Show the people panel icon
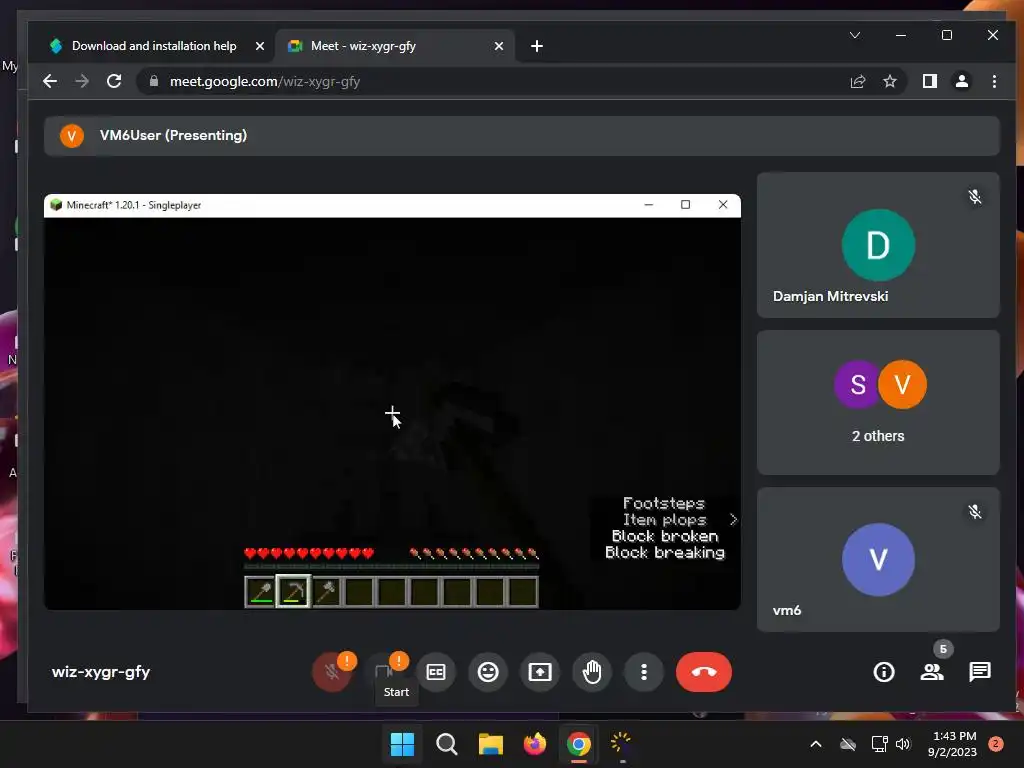The image size is (1024, 768). pos(932,672)
